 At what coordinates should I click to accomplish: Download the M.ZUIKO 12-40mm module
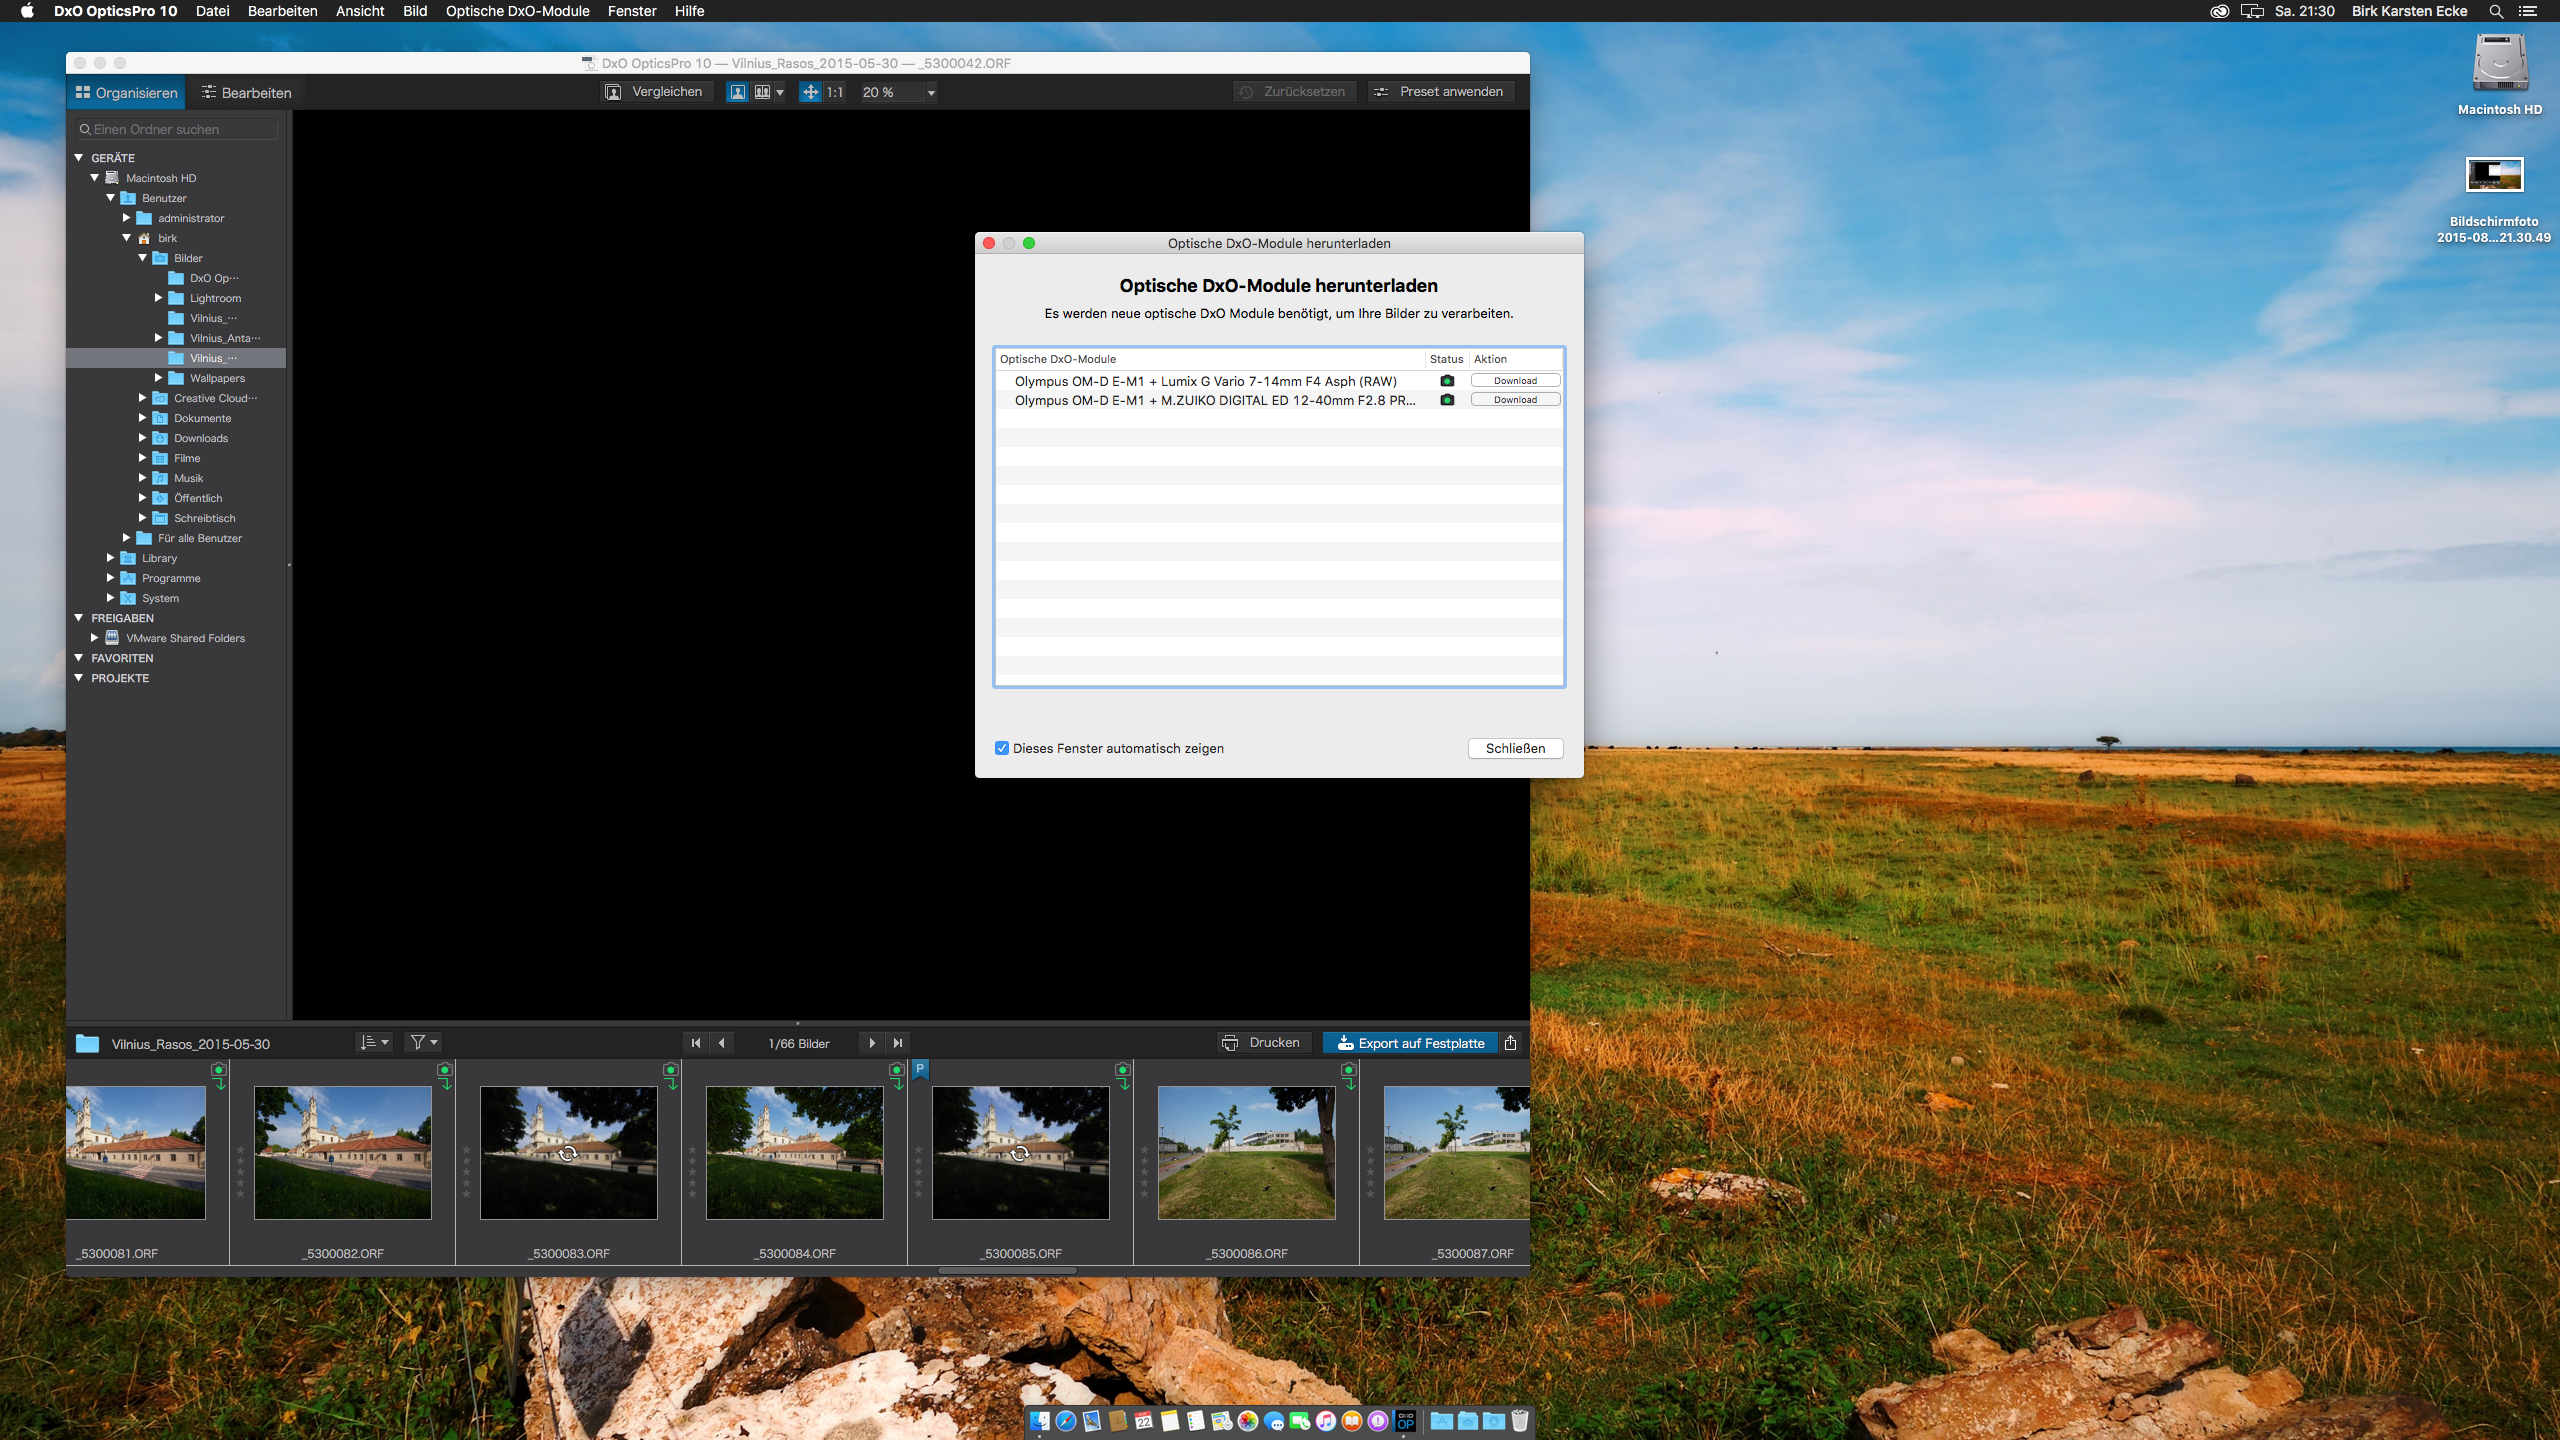[x=1515, y=400]
